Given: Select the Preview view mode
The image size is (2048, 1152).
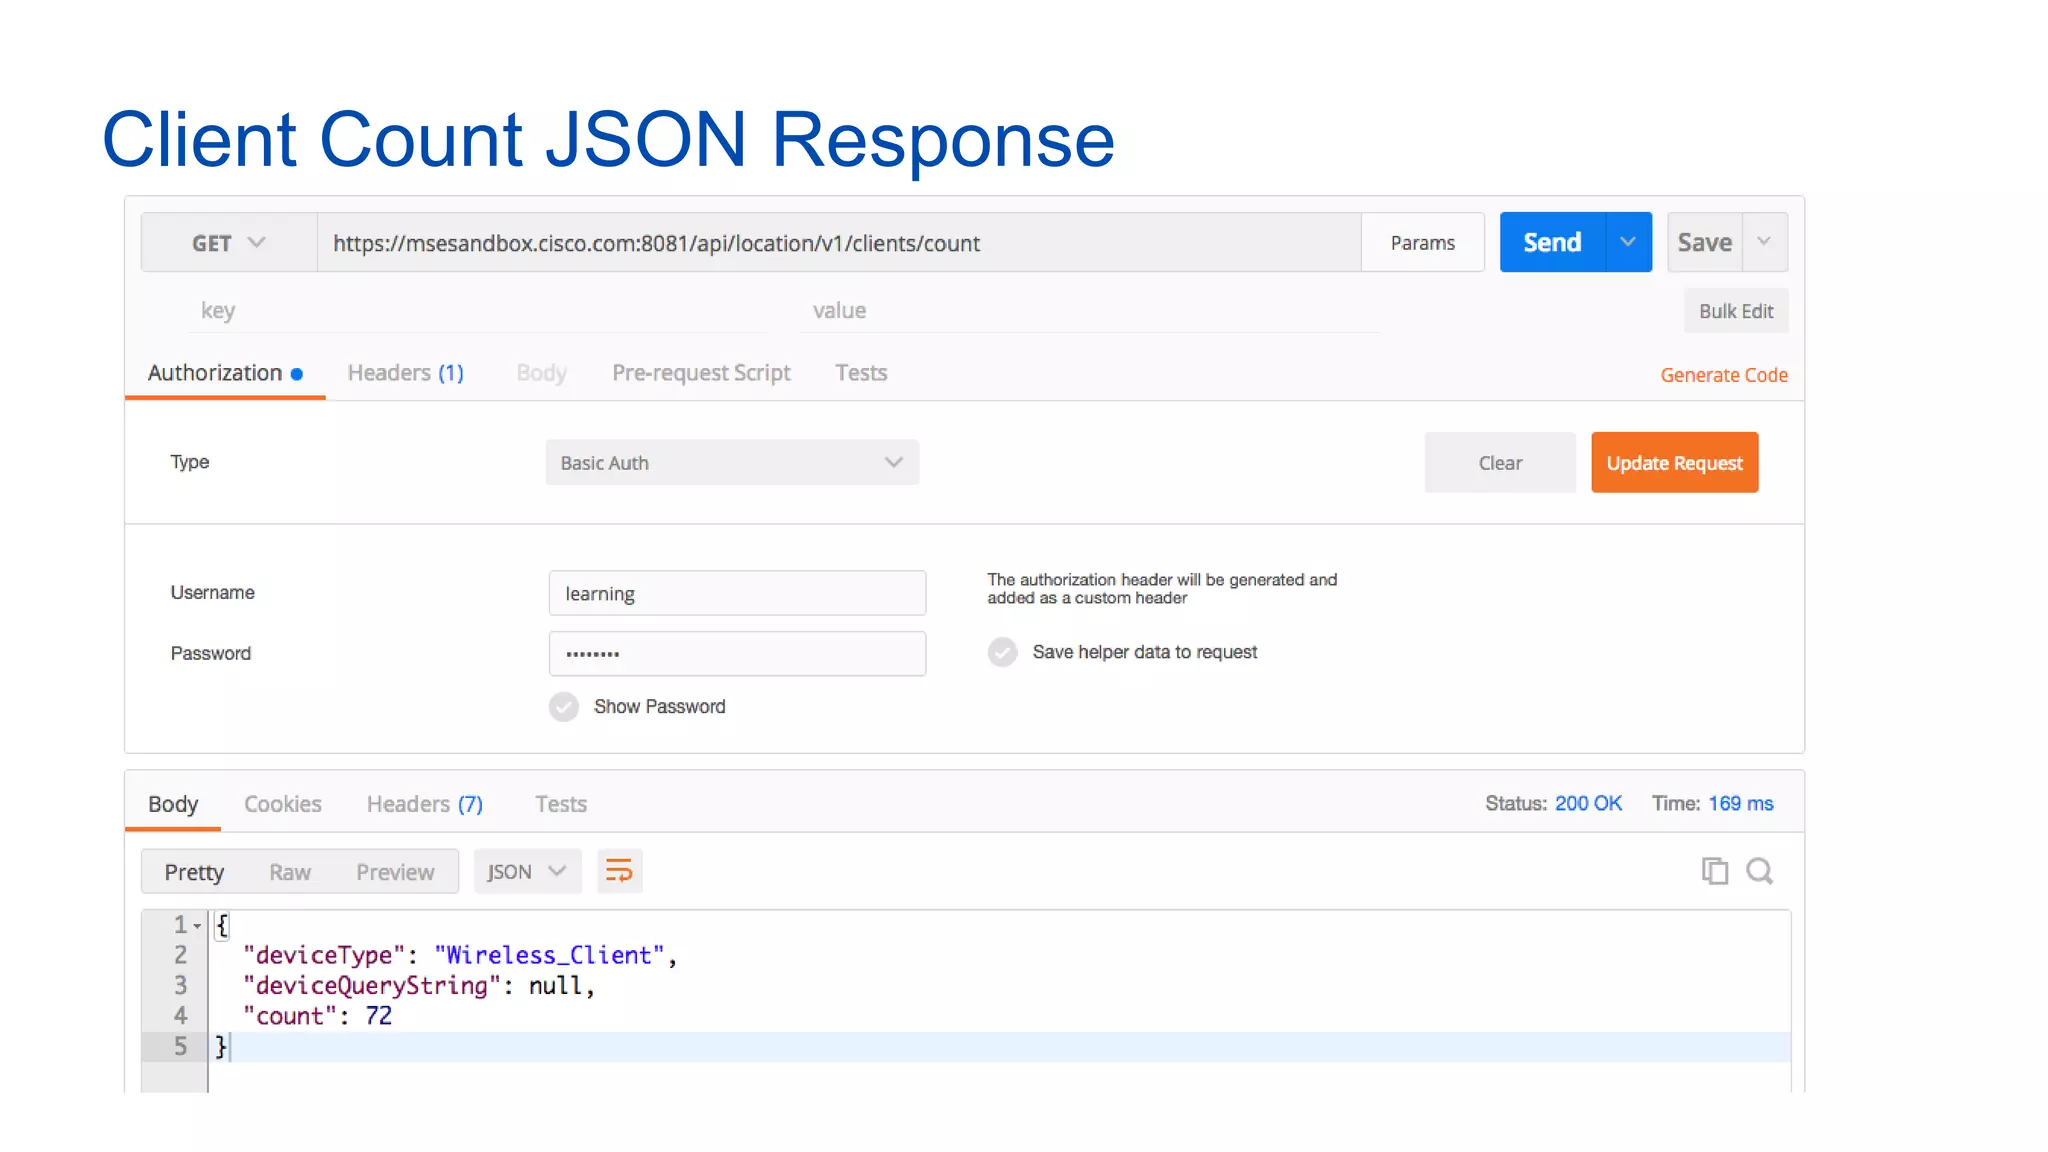Looking at the screenshot, I should point(395,872).
